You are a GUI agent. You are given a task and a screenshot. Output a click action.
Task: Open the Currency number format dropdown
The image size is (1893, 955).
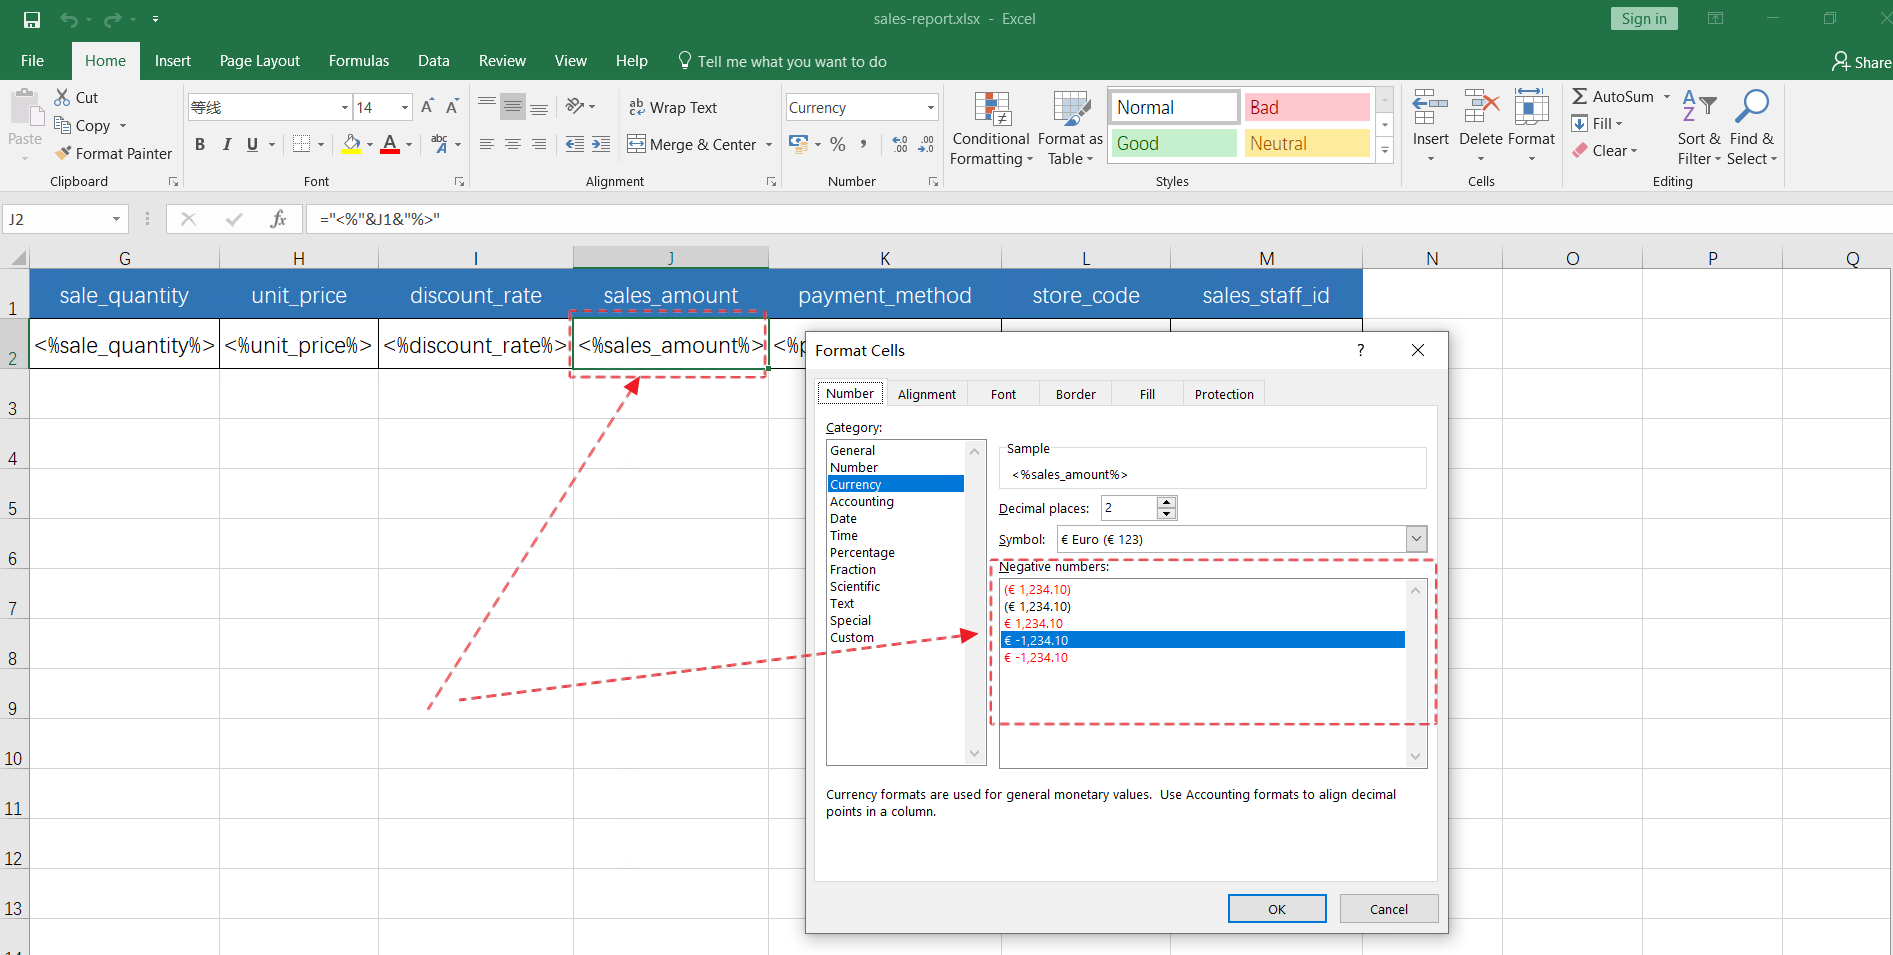pos(930,107)
